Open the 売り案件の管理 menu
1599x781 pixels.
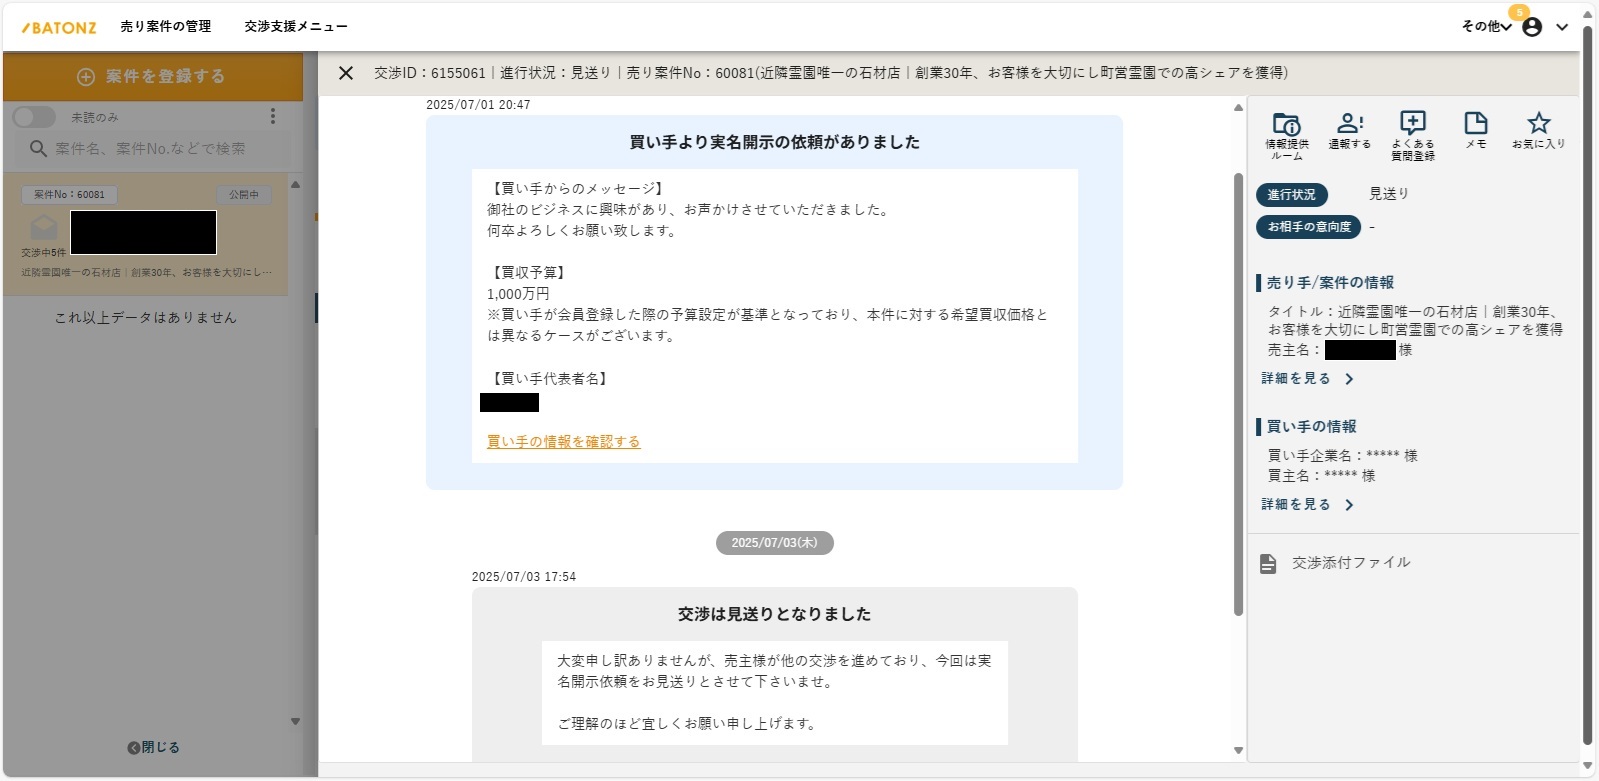[x=166, y=27]
